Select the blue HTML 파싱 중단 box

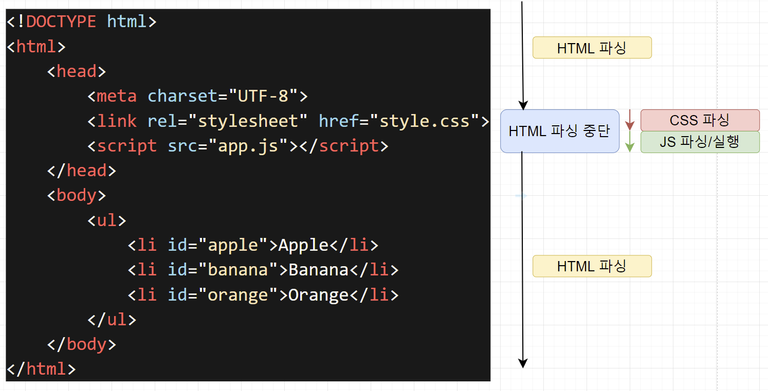(559, 131)
